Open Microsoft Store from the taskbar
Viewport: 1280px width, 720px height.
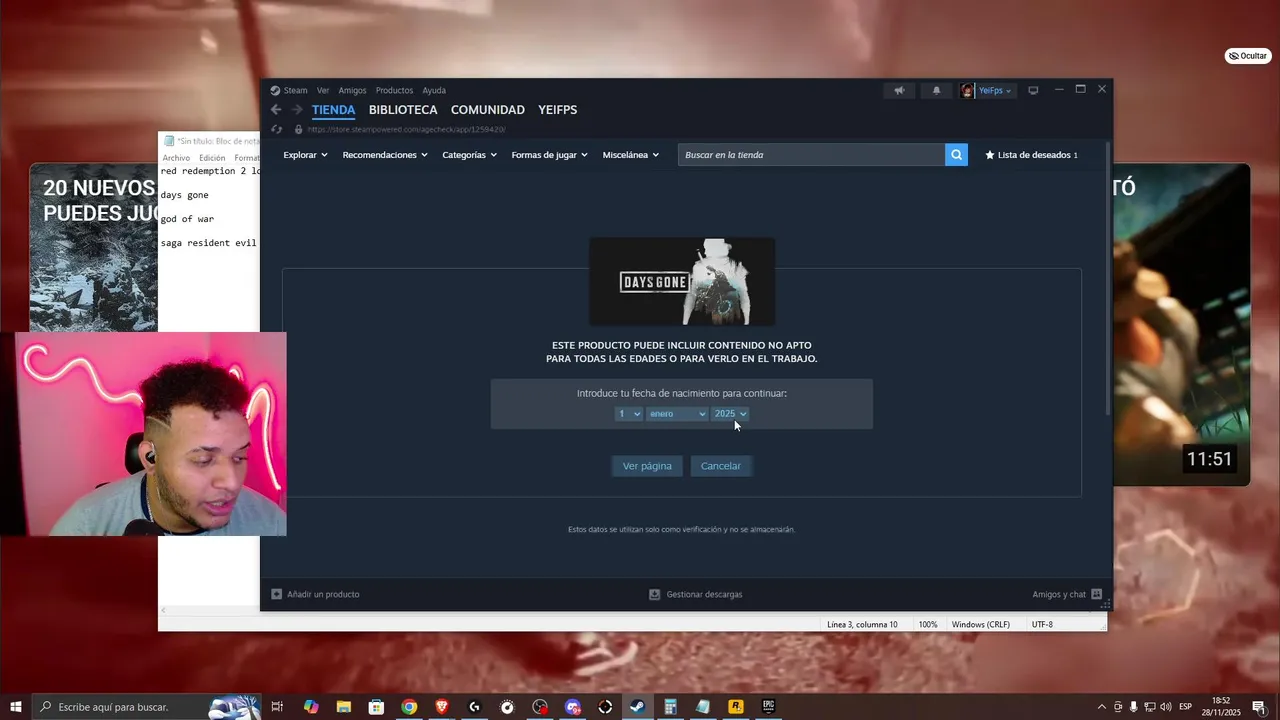point(376,707)
